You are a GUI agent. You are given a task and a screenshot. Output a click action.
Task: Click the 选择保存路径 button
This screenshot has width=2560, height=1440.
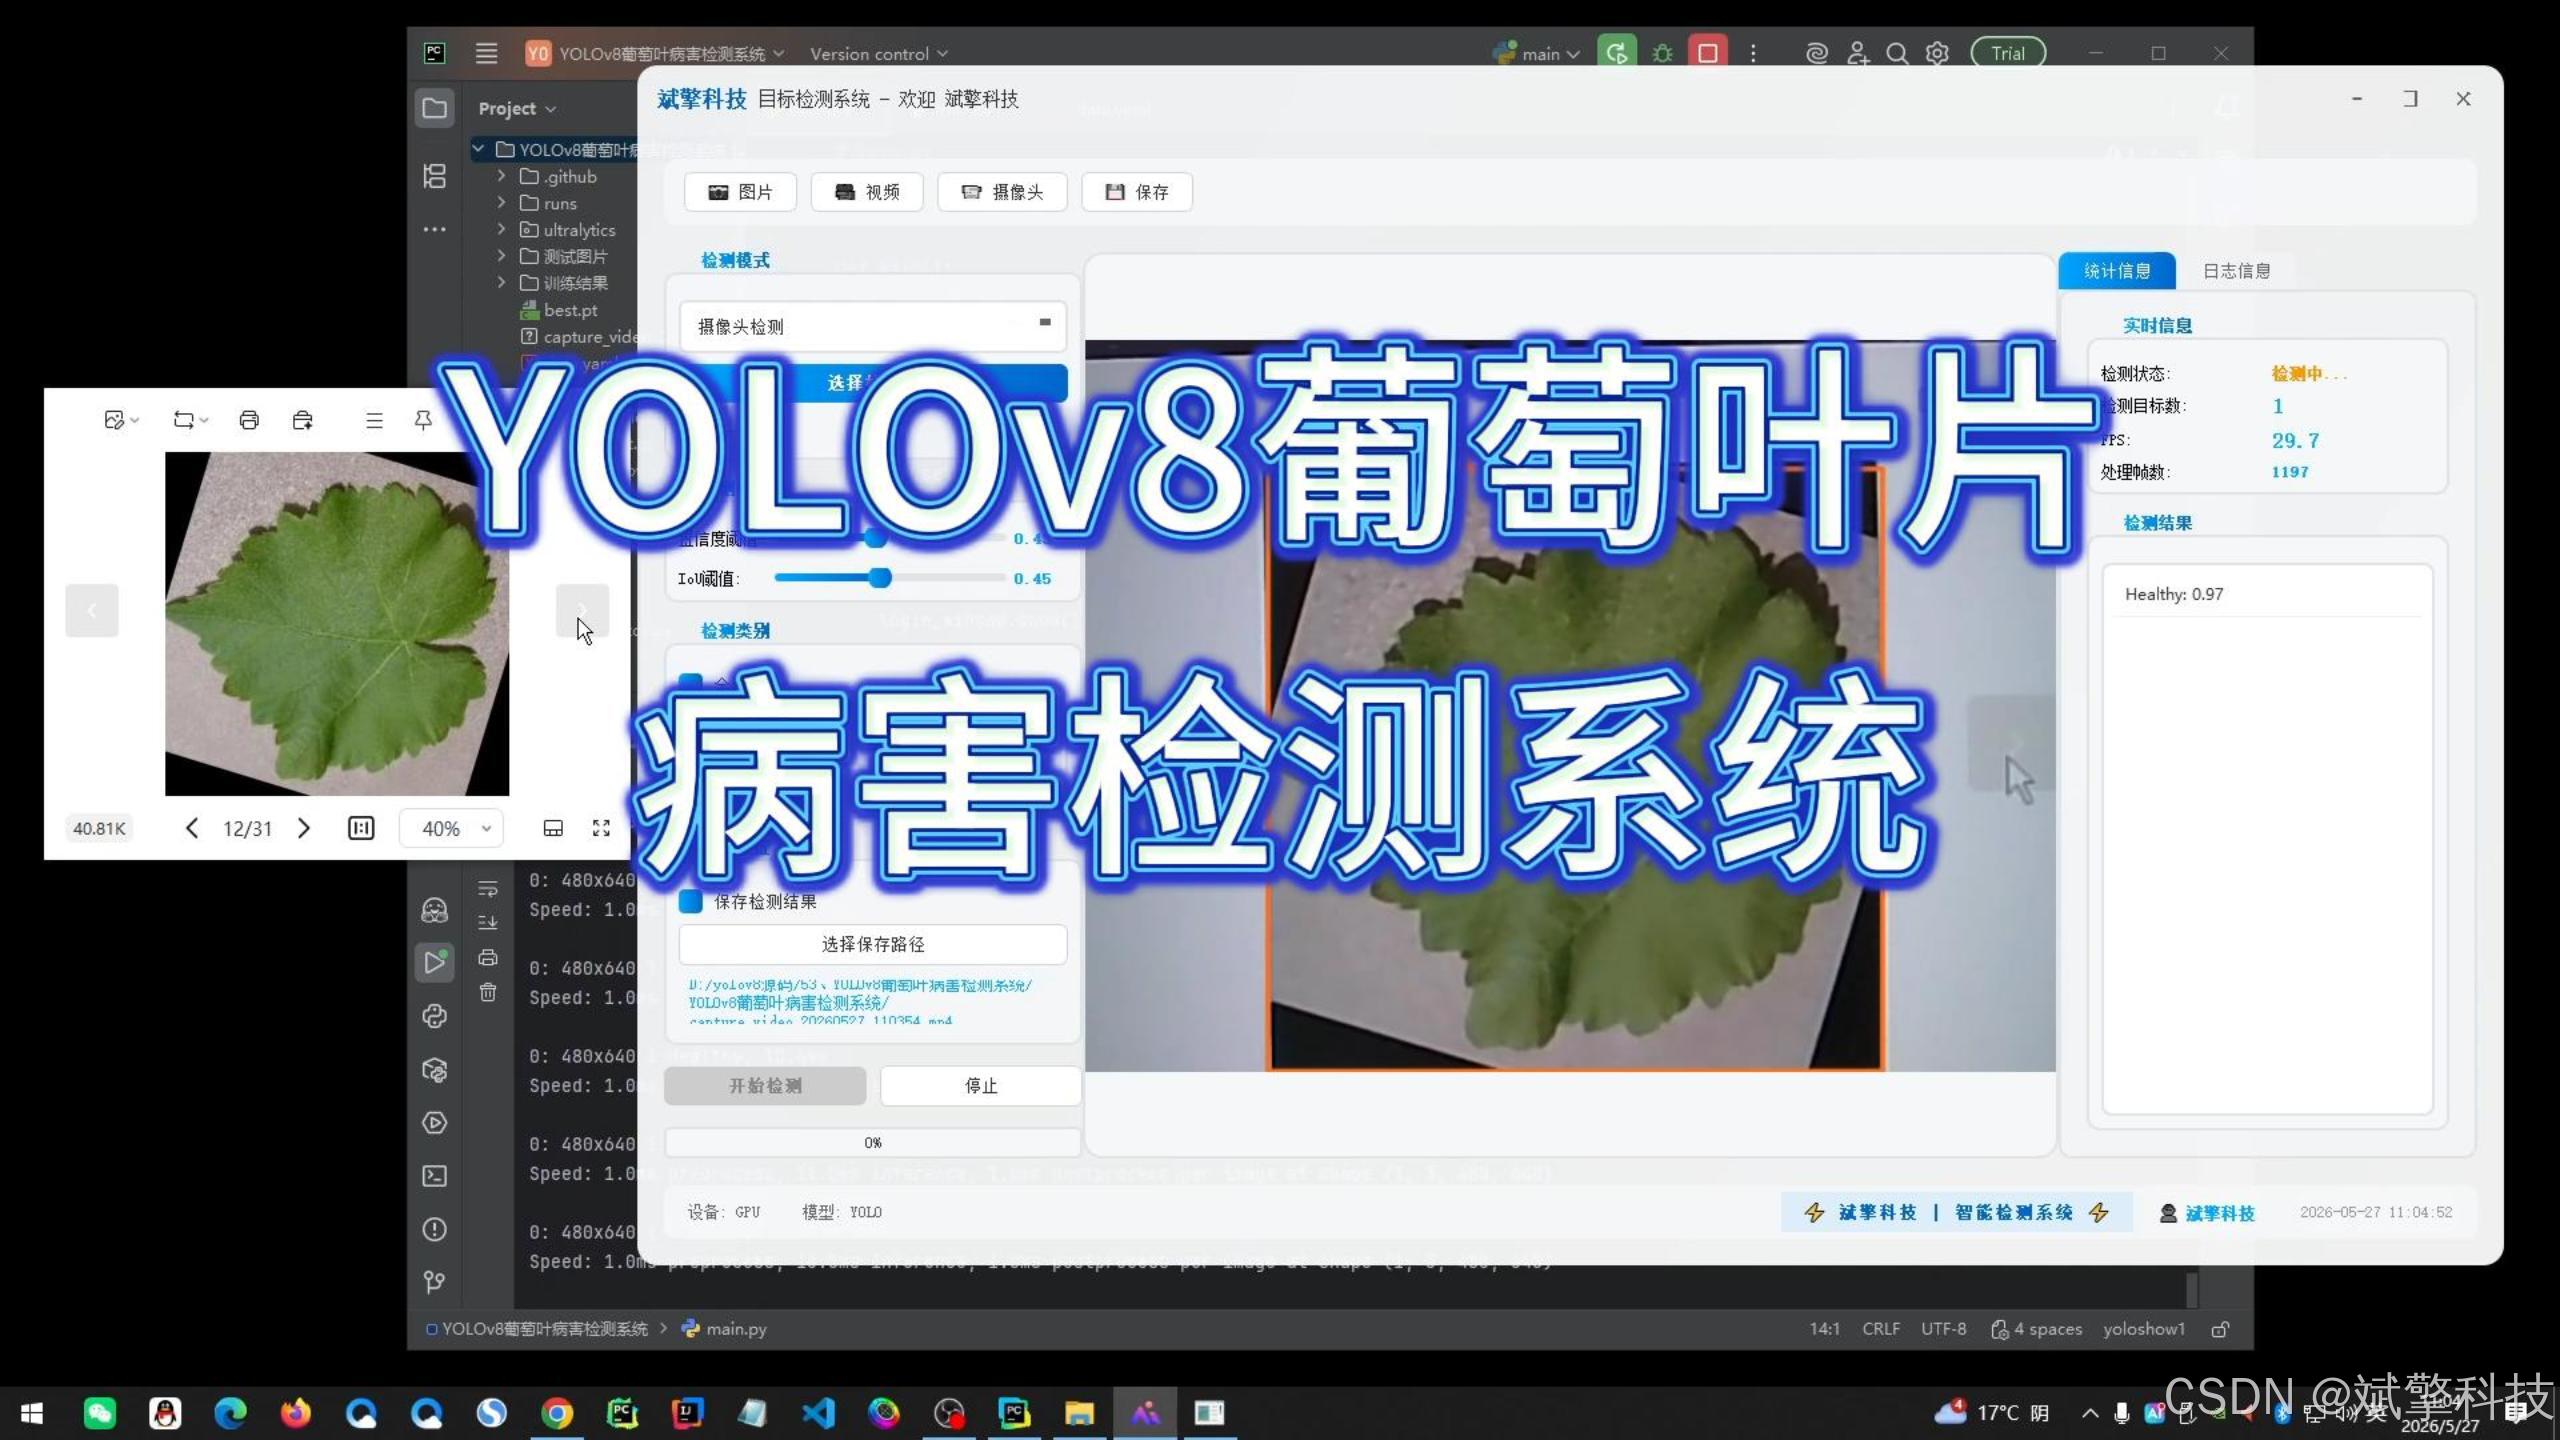coord(872,944)
